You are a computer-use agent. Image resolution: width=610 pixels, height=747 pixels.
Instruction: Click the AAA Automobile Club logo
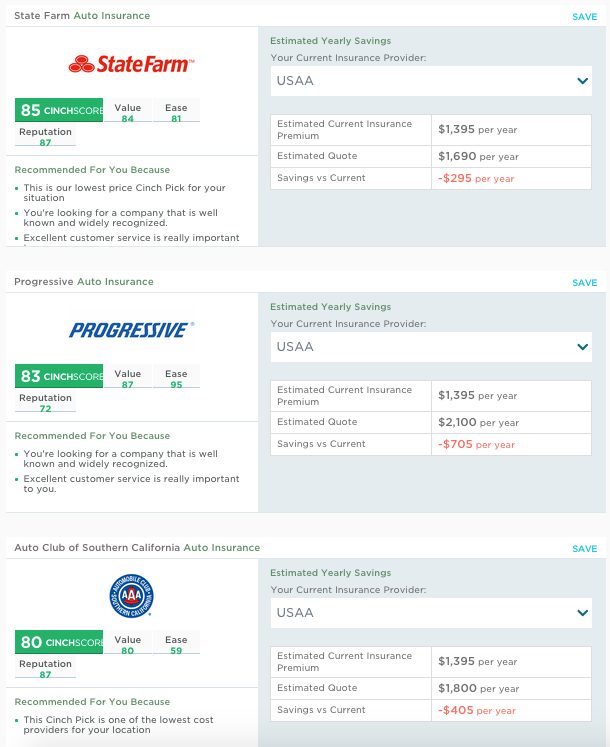click(x=131, y=596)
